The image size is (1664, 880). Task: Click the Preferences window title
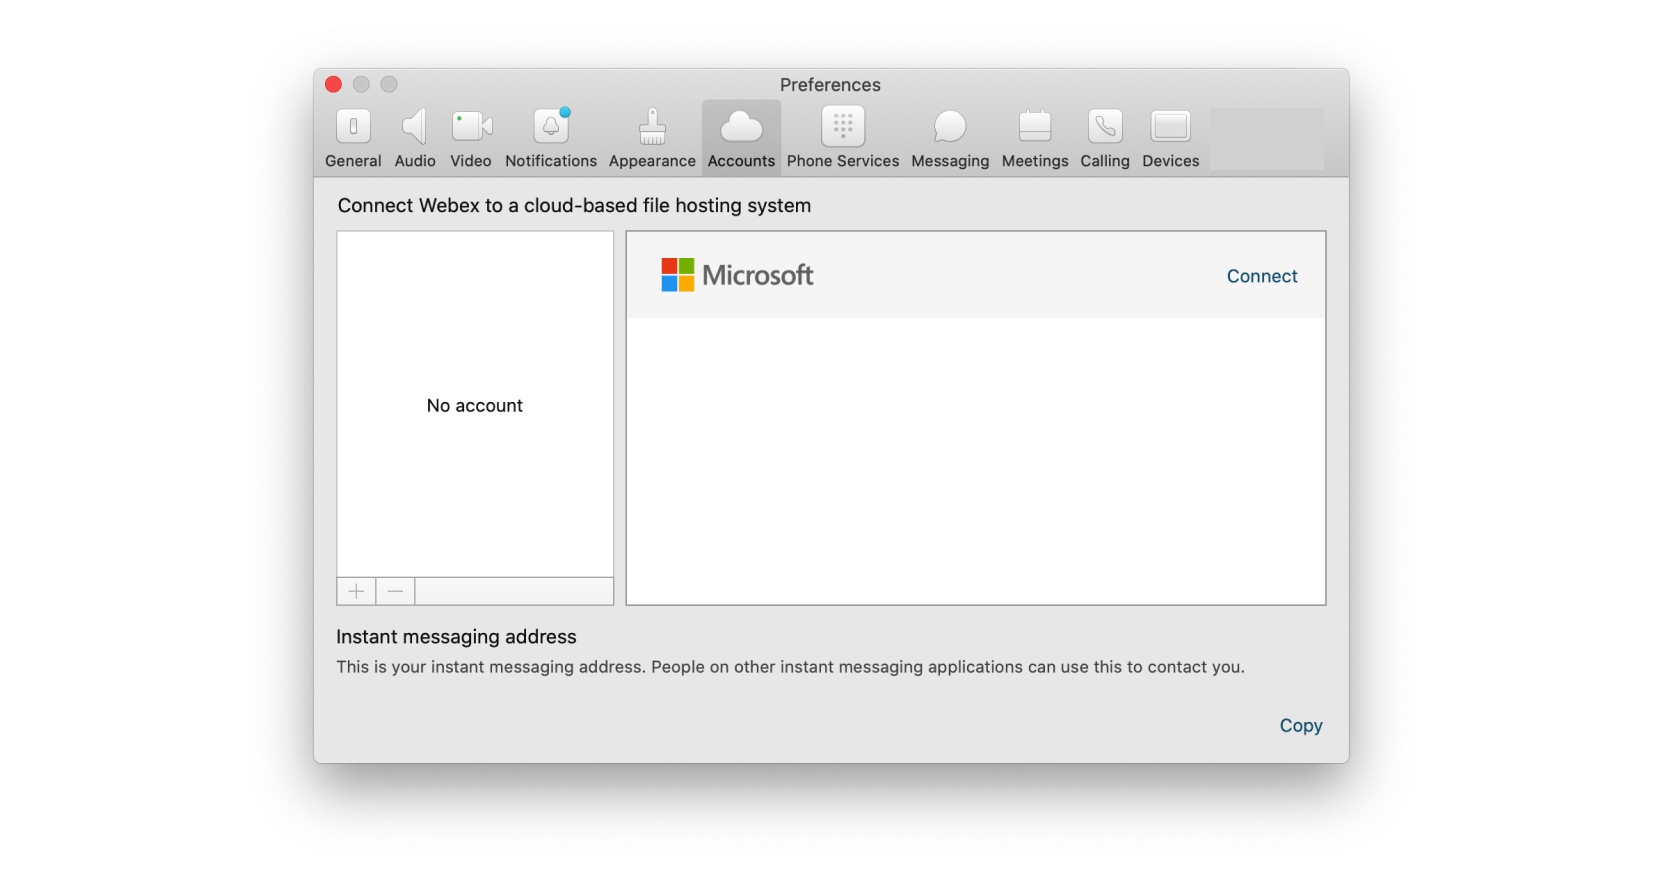click(x=830, y=85)
